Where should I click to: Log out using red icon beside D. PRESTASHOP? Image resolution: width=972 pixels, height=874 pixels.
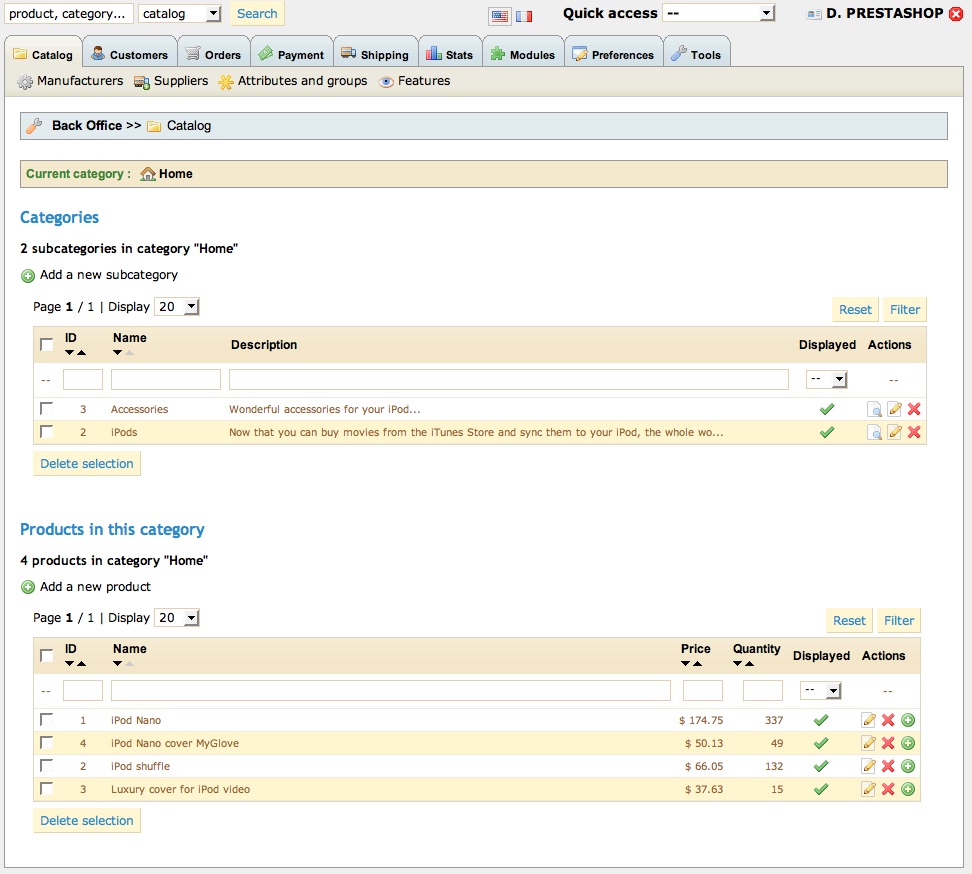click(956, 14)
